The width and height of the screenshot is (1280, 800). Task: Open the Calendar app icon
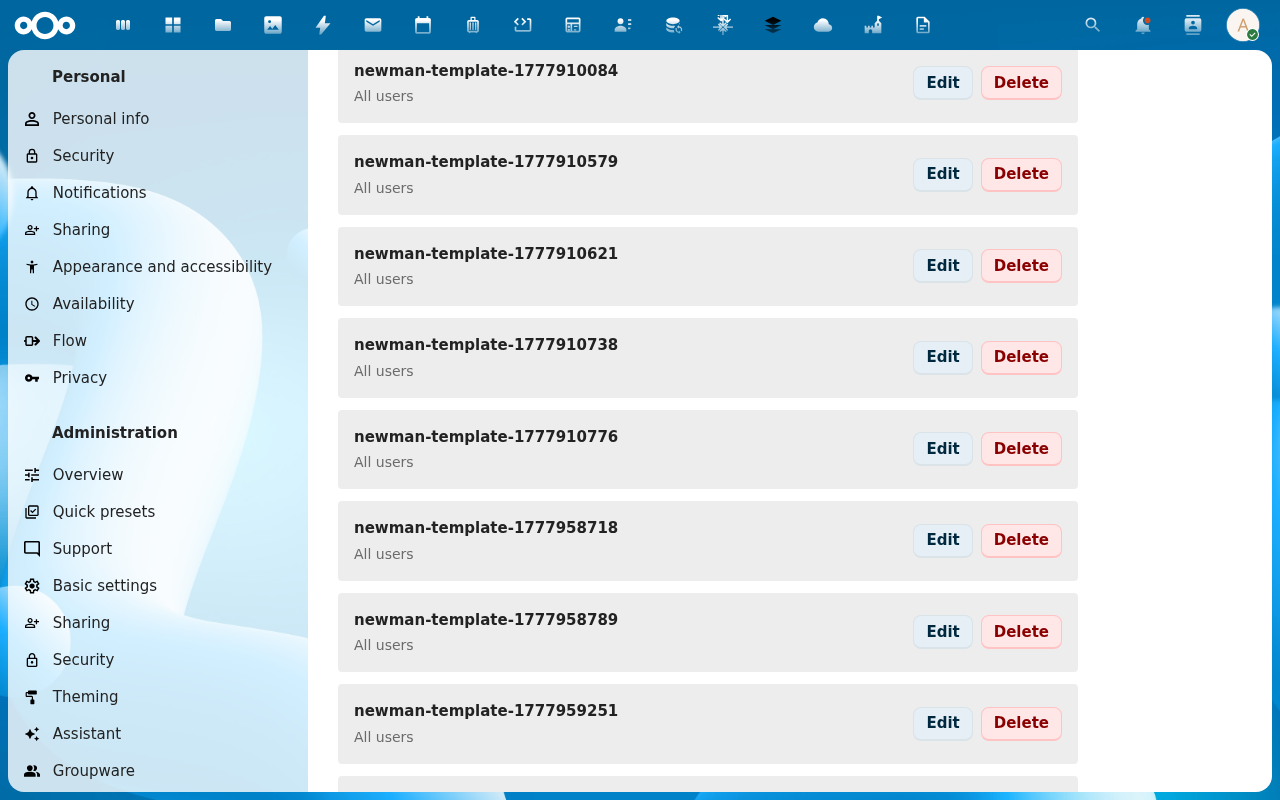[x=423, y=25]
